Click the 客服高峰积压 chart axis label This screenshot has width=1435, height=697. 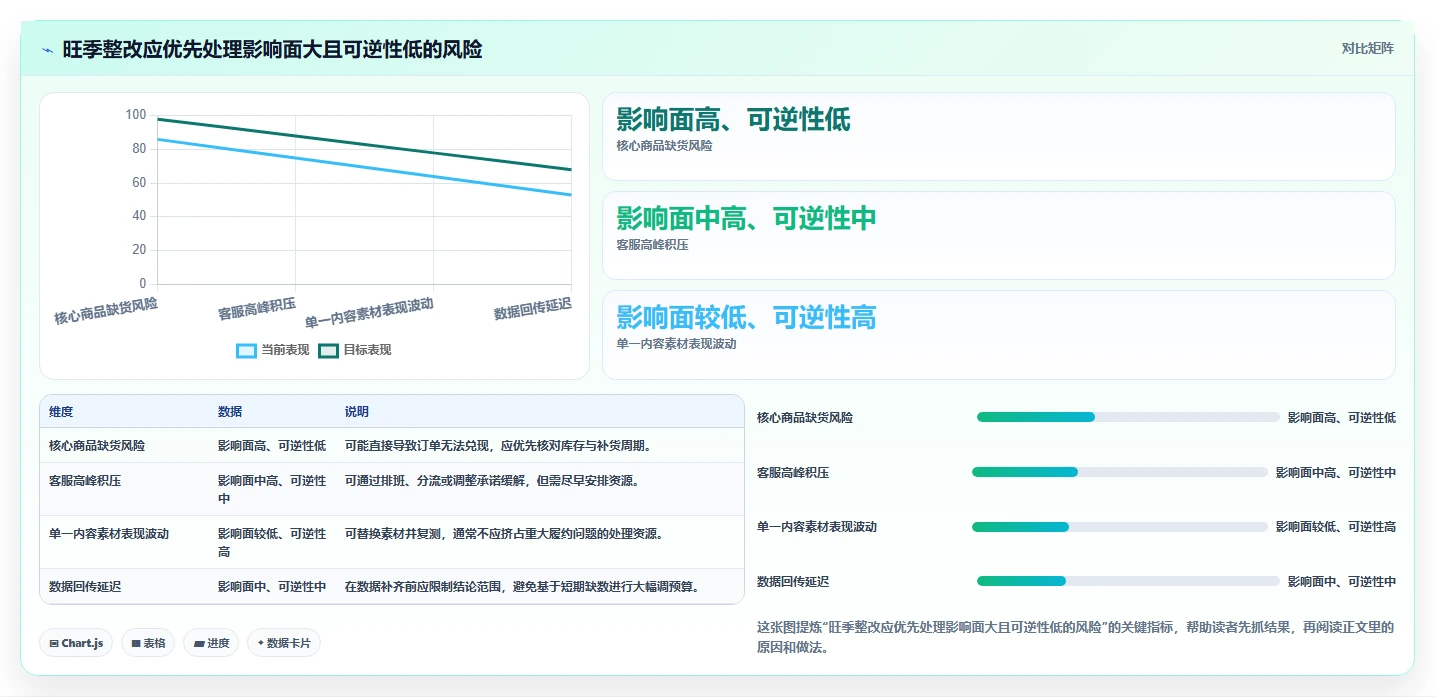point(257,309)
